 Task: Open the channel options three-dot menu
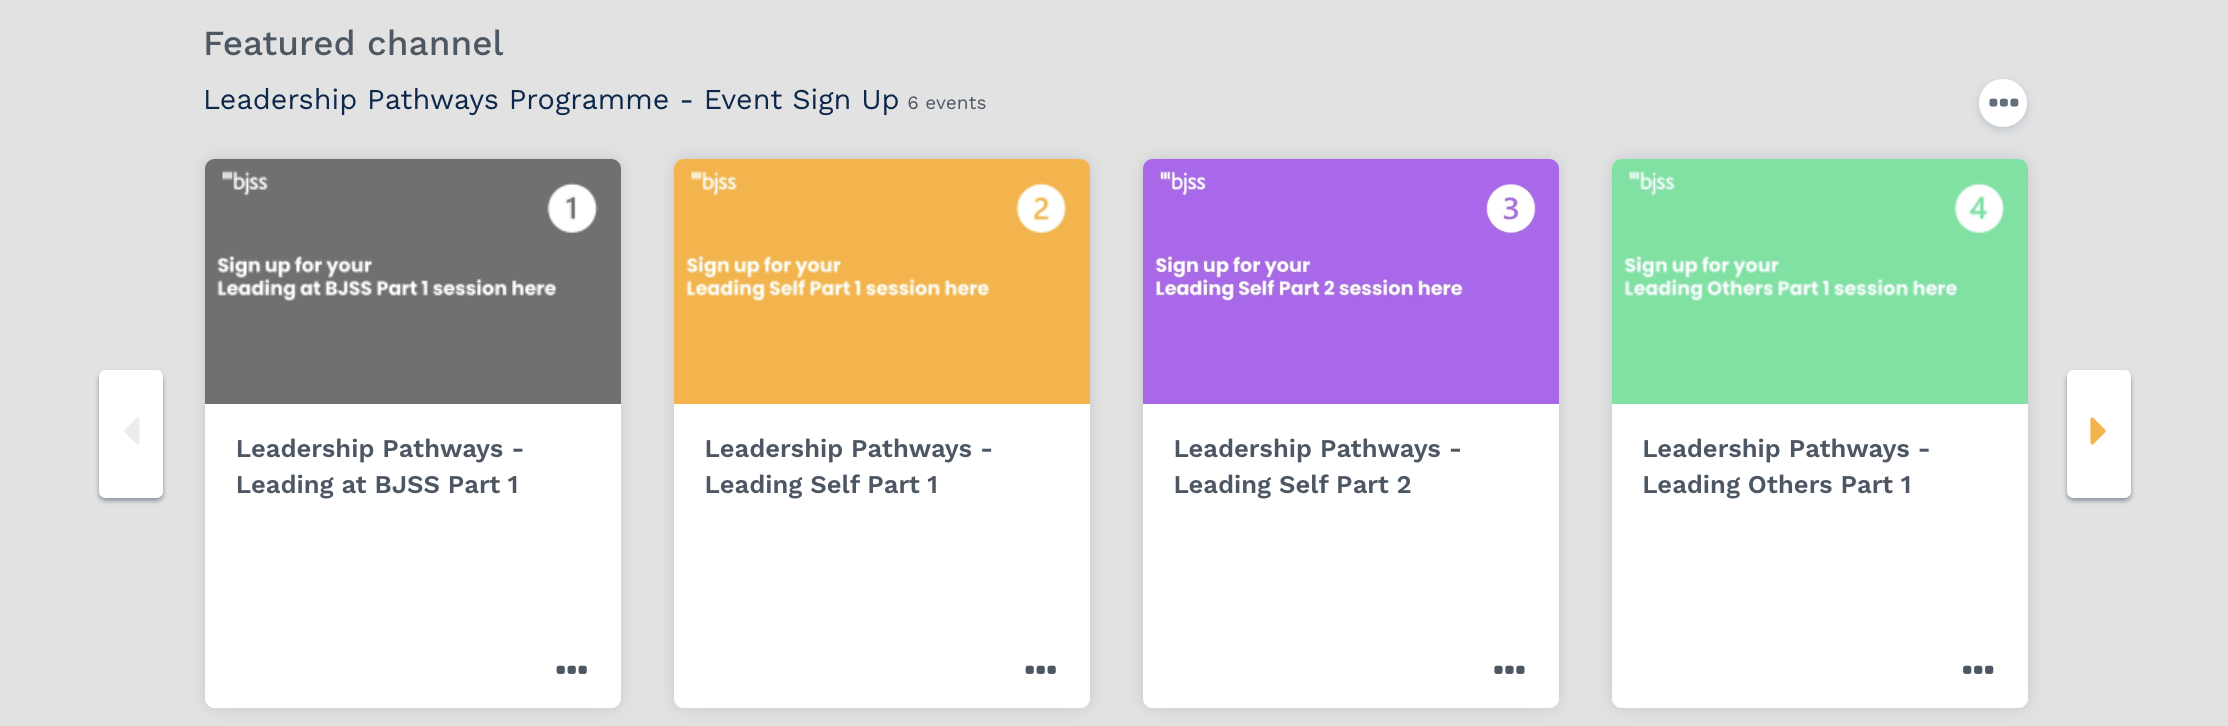(2002, 103)
